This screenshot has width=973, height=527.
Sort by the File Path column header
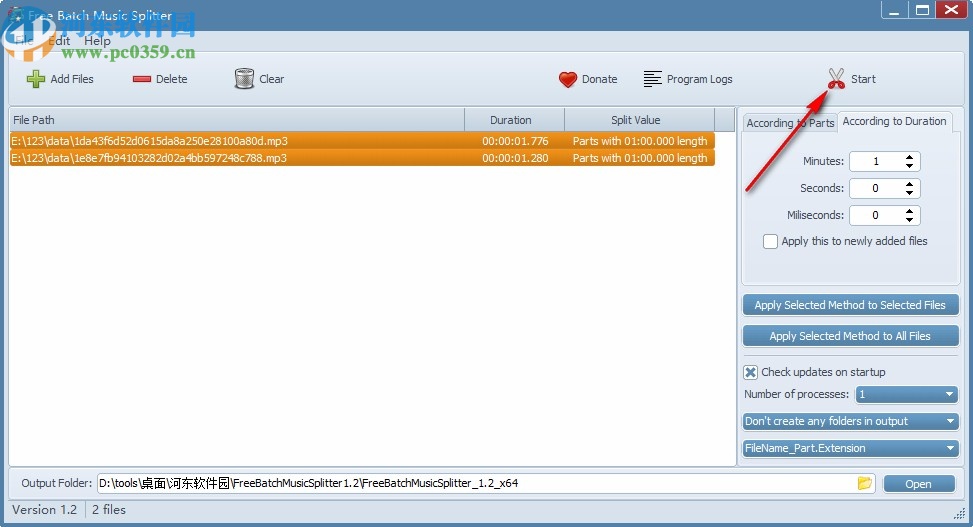point(236,120)
